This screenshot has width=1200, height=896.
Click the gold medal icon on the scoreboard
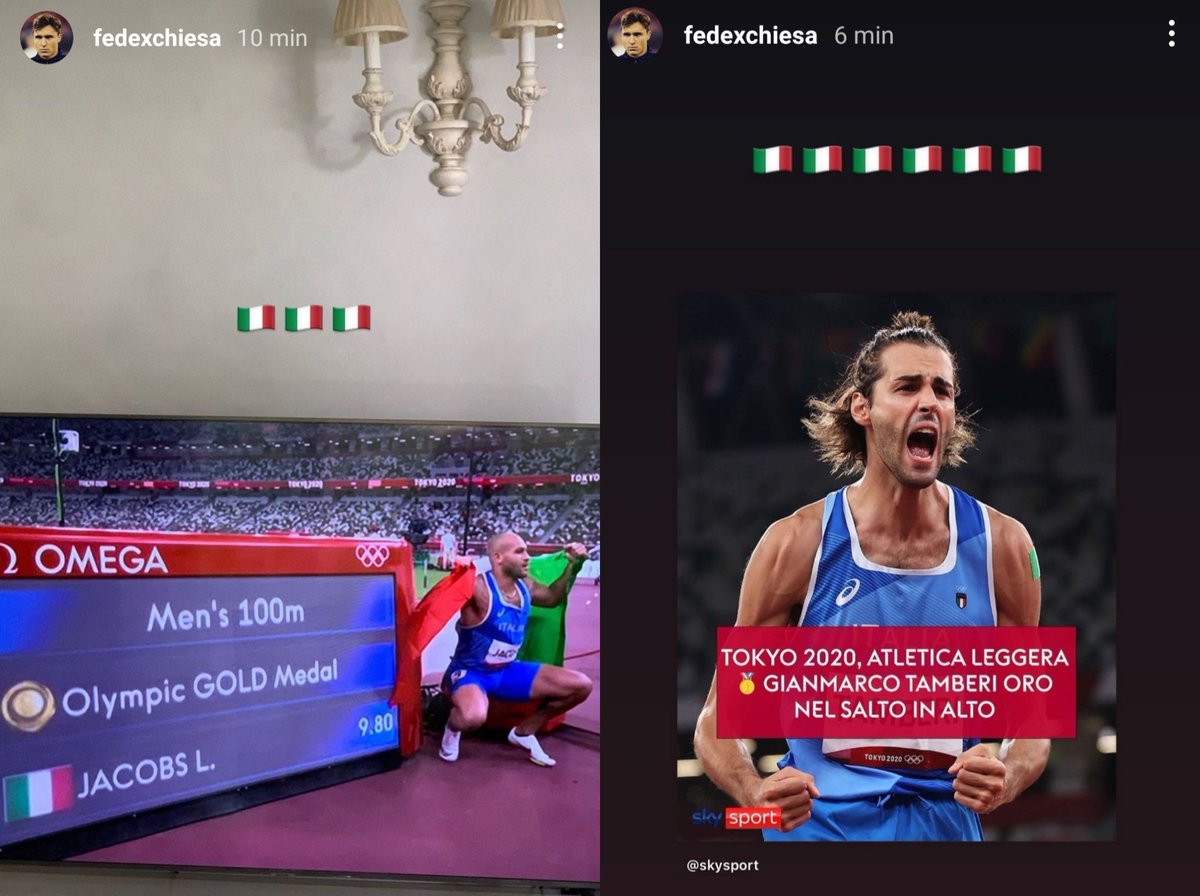pyautogui.click(x=27, y=705)
